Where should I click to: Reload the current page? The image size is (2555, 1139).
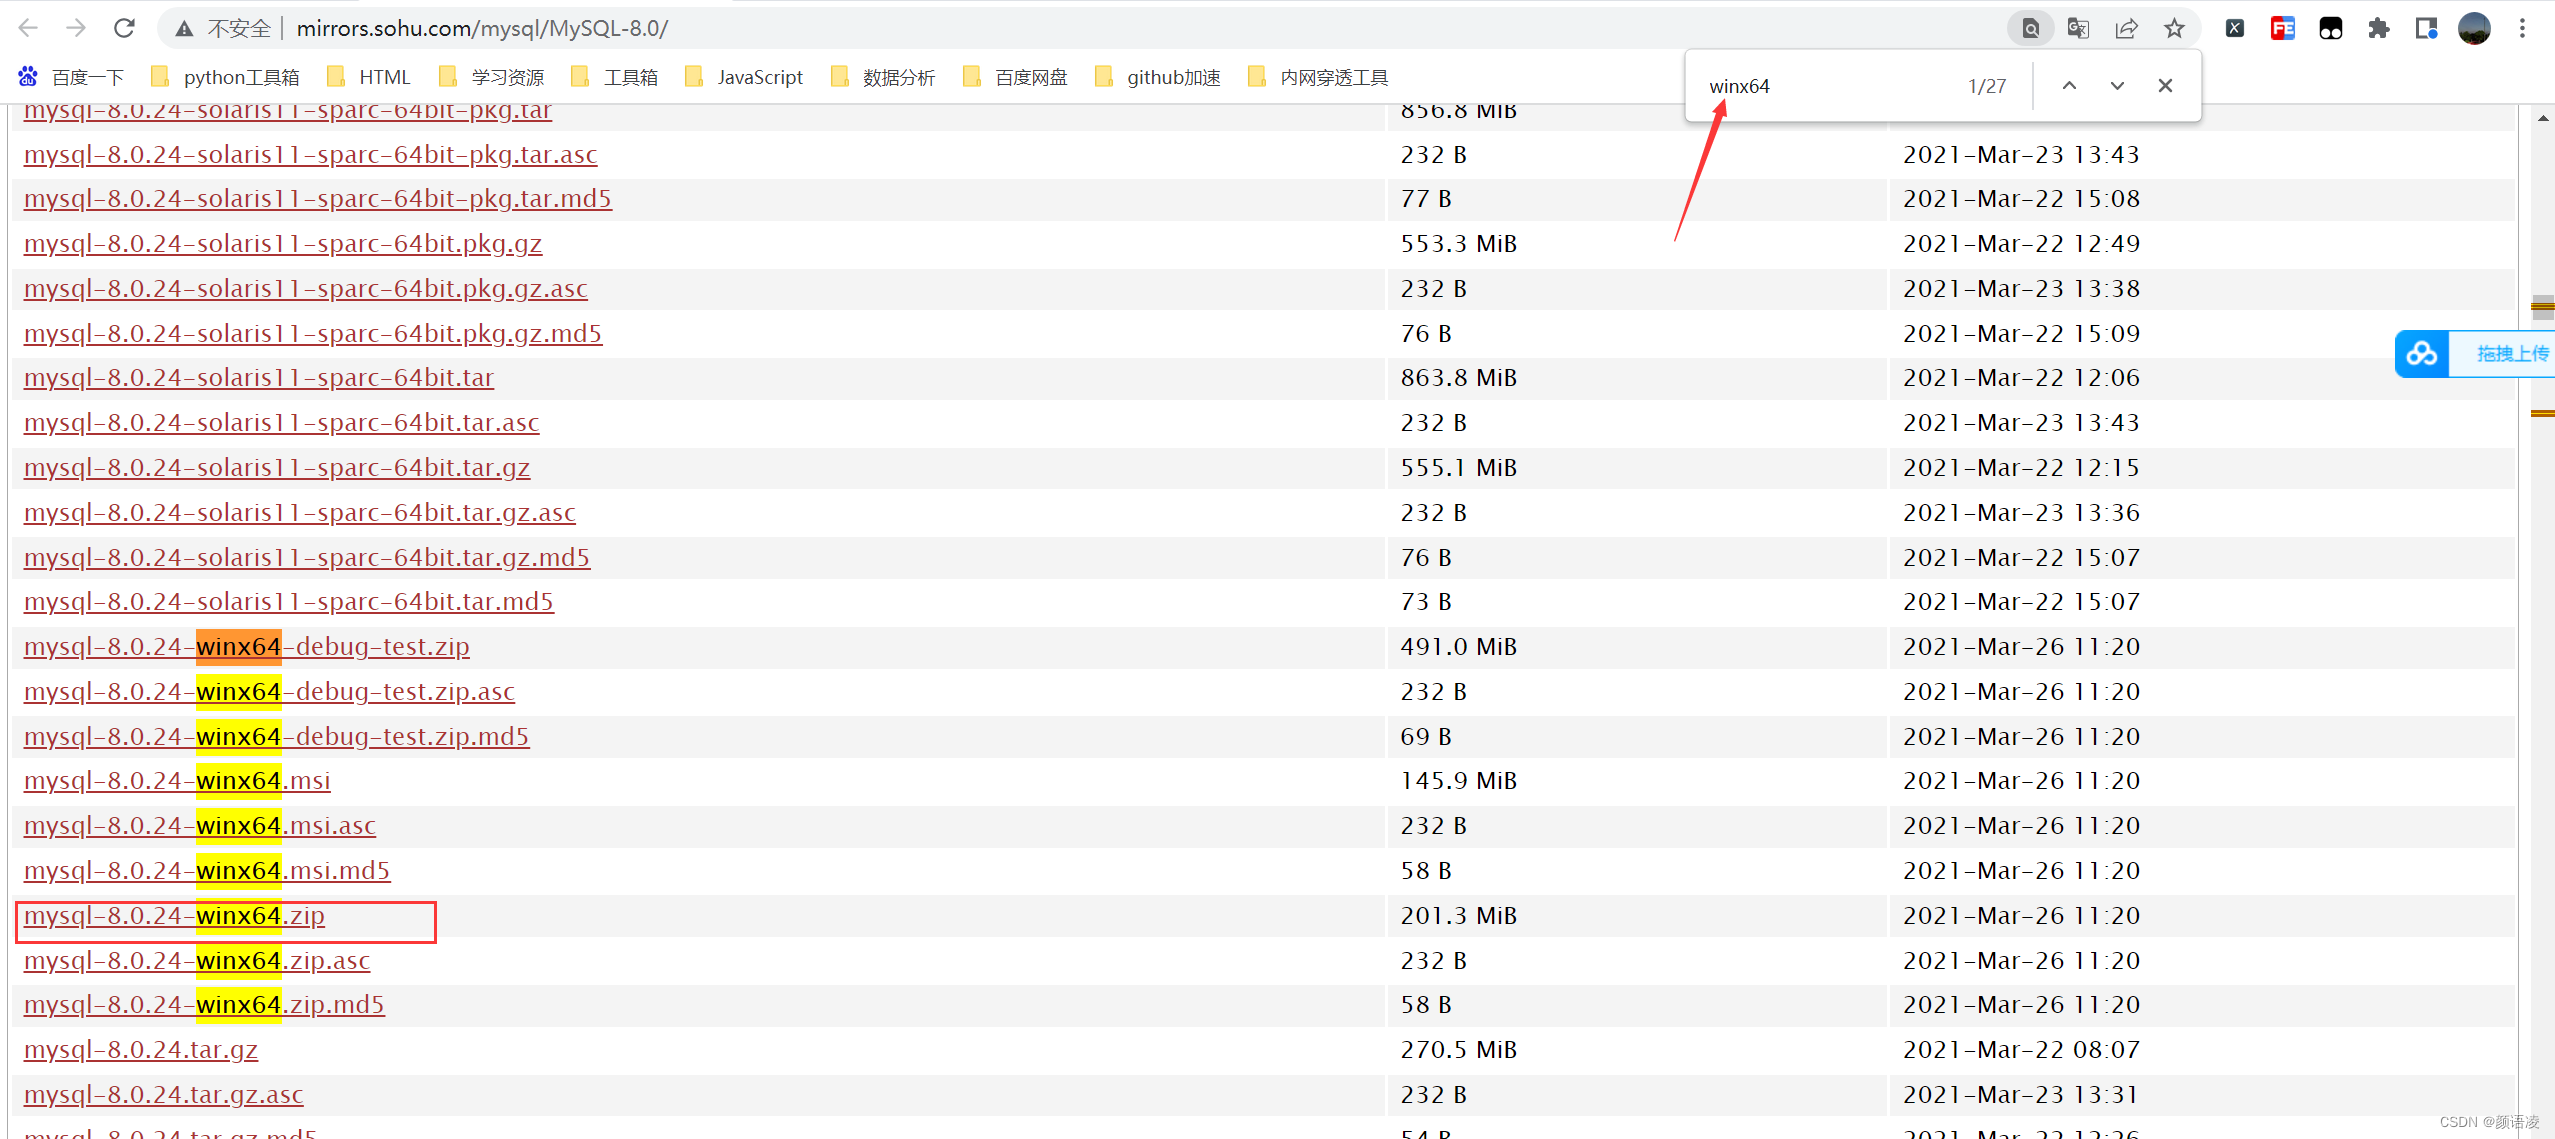[x=124, y=28]
